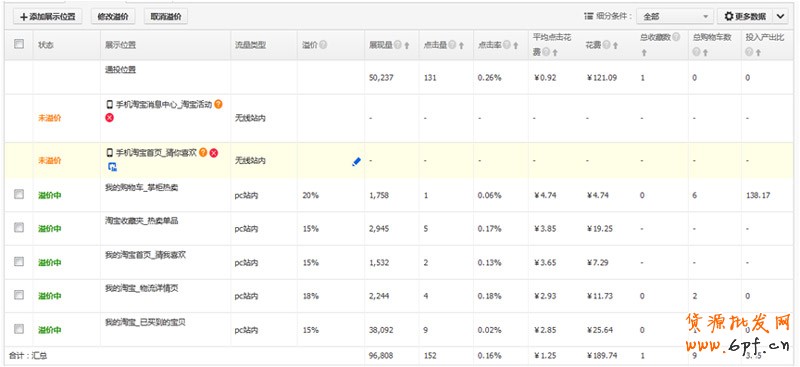Image resolution: width=800 pixels, height=367 pixels.
Task: Check the box for 淘宝收藏夹_热卖单品 row
Action: [x=19, y=228]
